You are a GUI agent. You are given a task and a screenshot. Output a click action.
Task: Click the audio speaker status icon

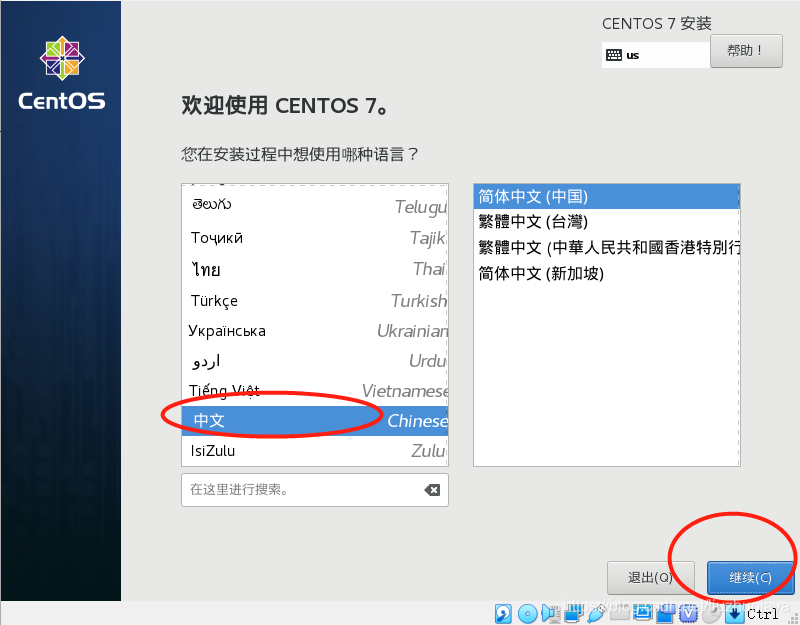click(x=550, y=614)
